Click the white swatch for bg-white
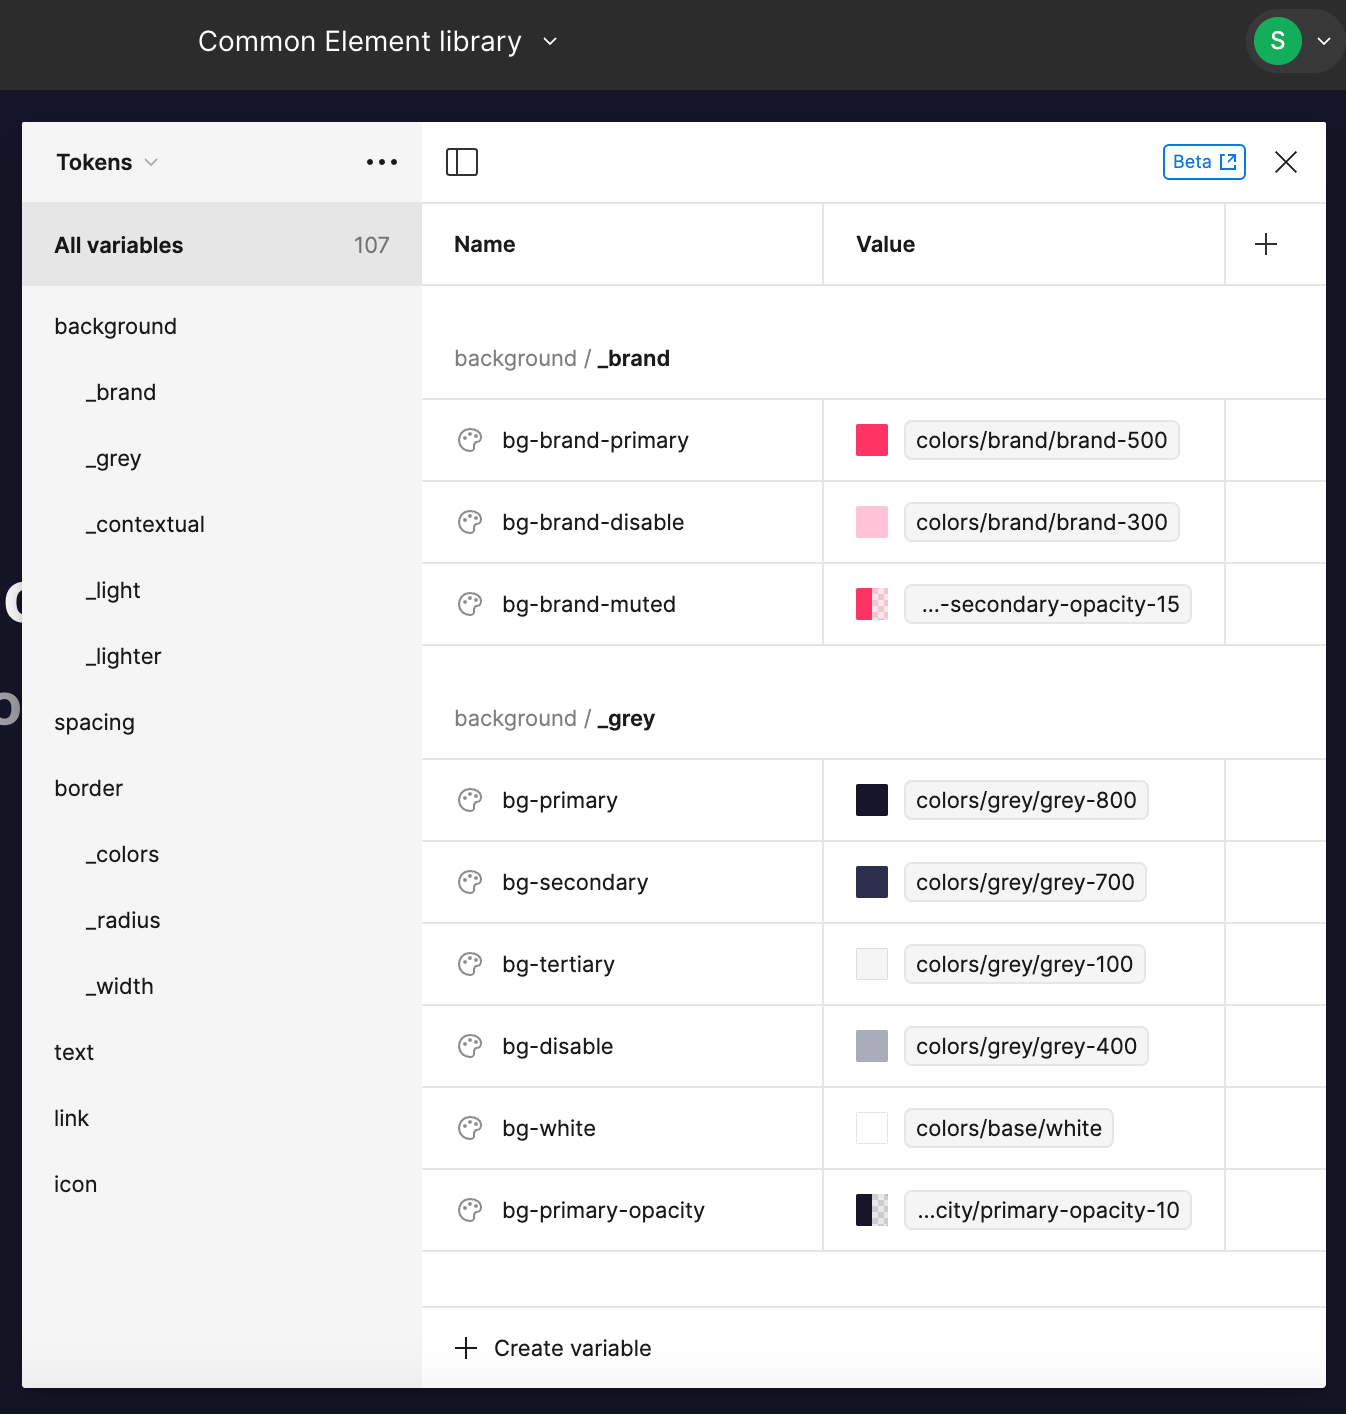This screenshot has height=1414, width=1346. click(x=872, y=1128)
